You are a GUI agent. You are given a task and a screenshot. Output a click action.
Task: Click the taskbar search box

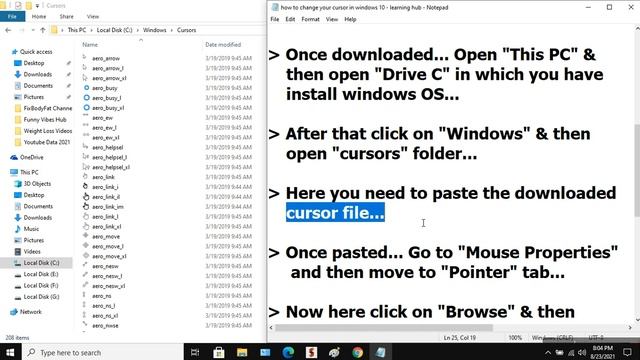click(x=102, y=352)
